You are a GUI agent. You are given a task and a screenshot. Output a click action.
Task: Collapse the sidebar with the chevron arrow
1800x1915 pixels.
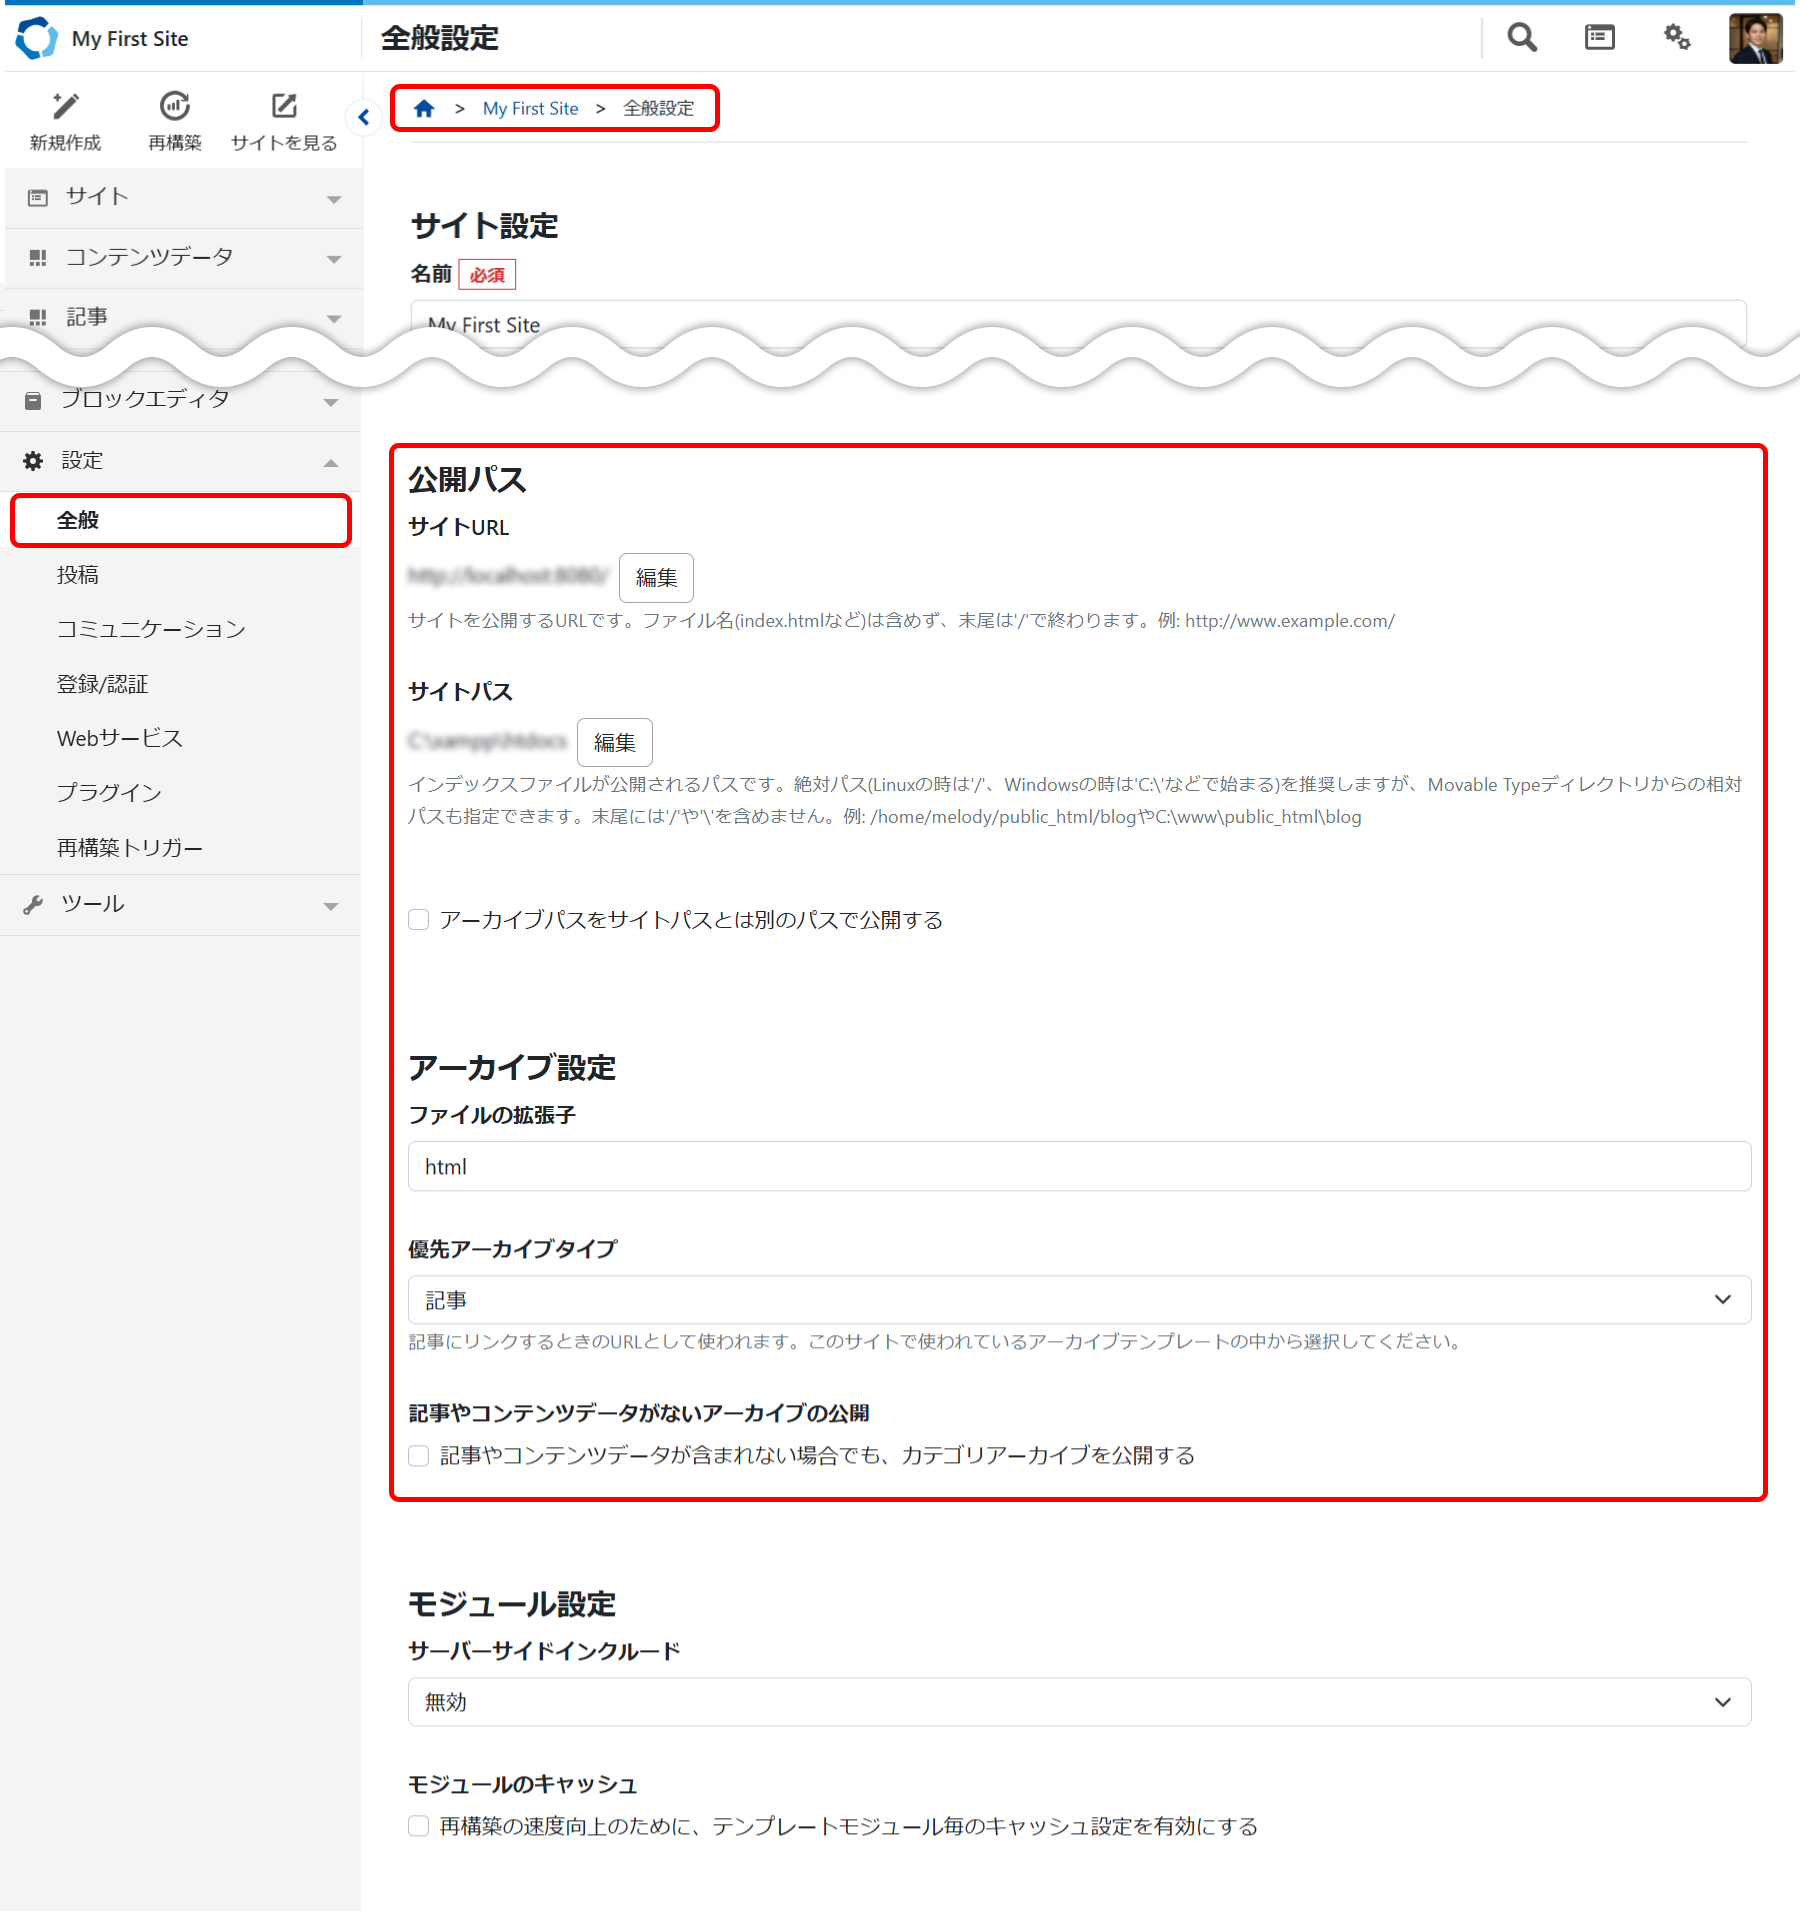364,117
